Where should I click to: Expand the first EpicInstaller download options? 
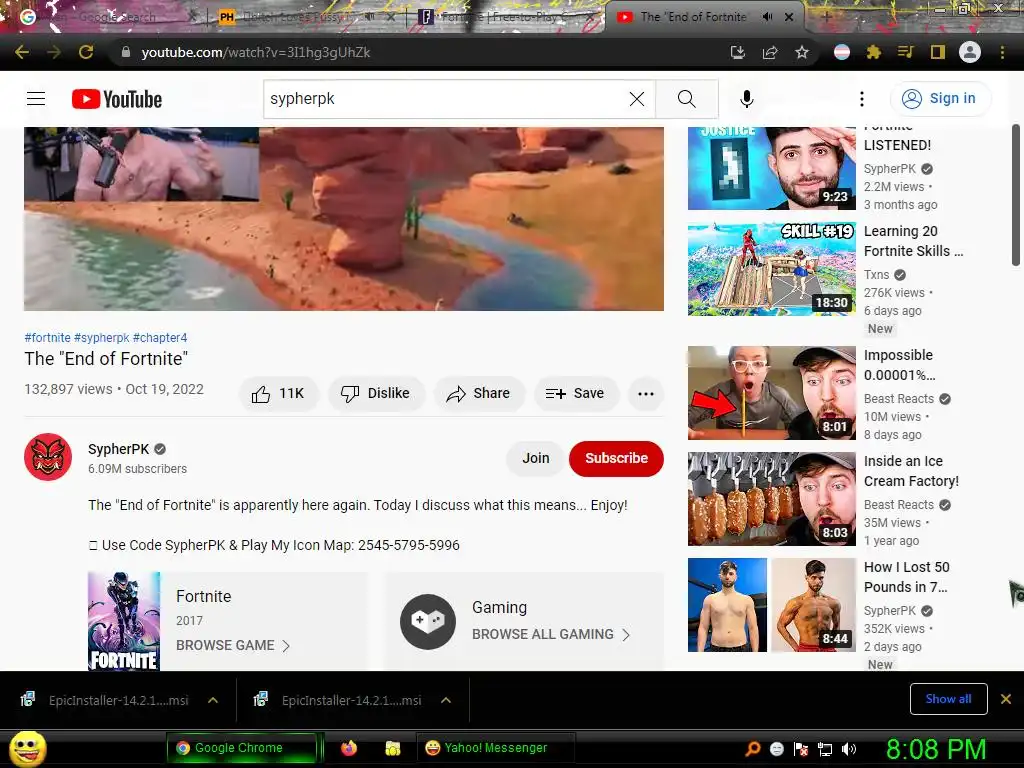pyautogui.click(x=213, y=700)
